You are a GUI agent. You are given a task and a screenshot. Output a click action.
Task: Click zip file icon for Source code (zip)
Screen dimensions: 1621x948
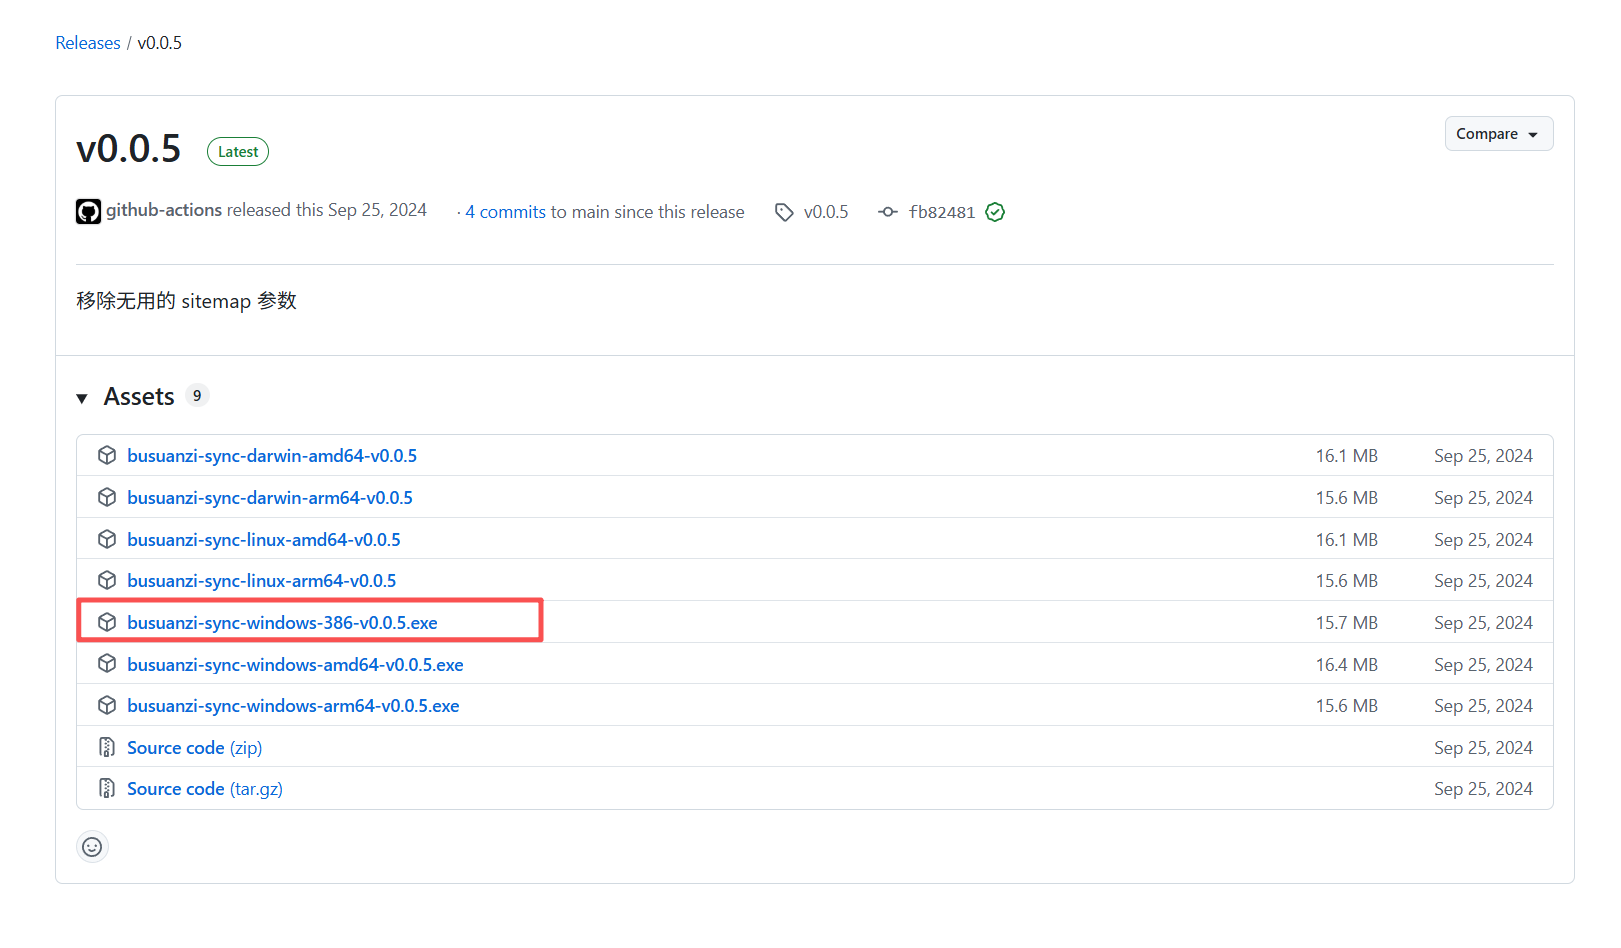coord(107,747)
